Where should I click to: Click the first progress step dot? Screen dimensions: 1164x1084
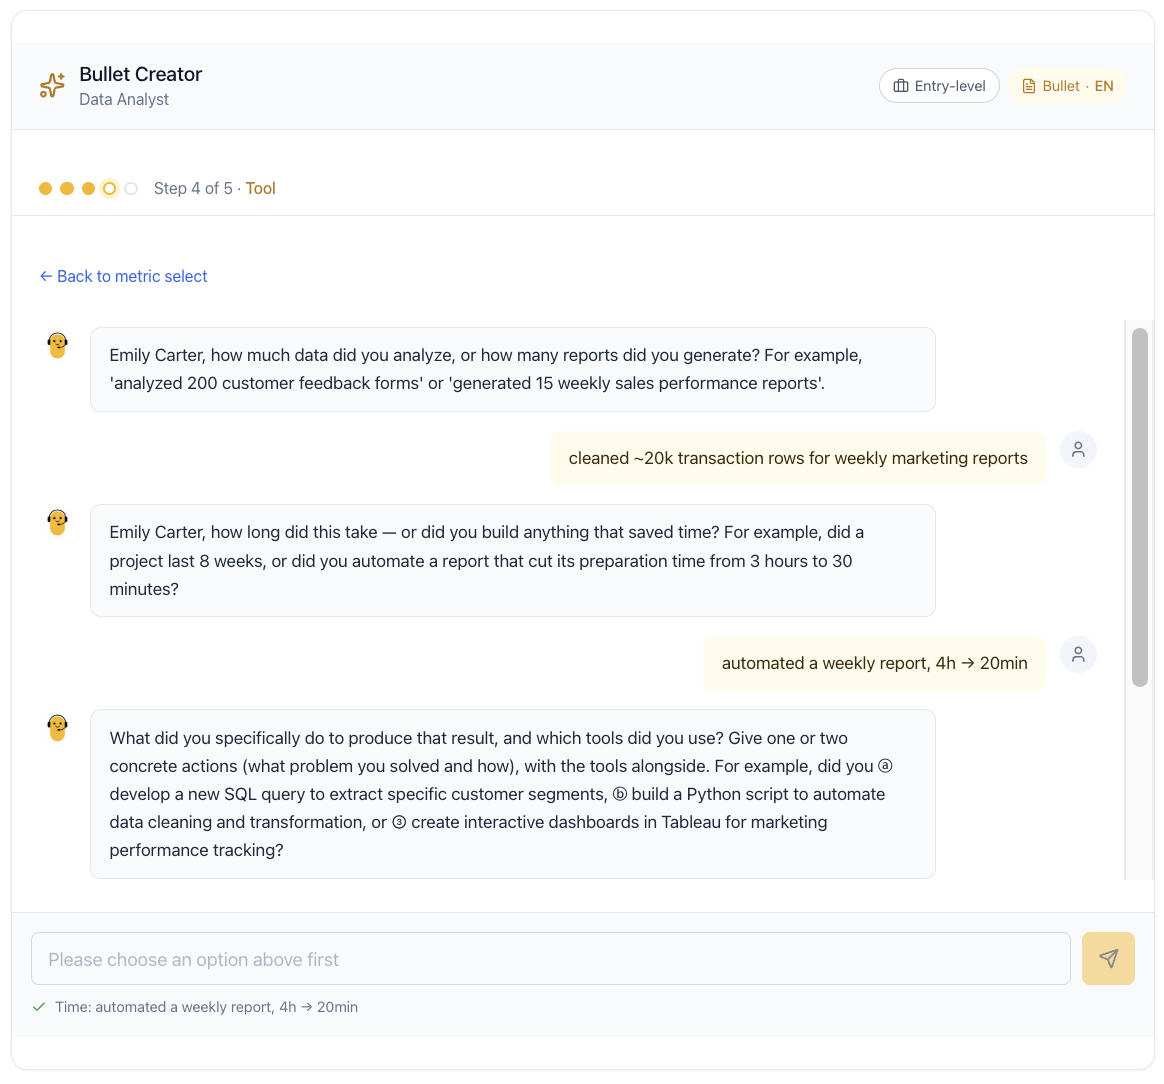tap(45, 189)
